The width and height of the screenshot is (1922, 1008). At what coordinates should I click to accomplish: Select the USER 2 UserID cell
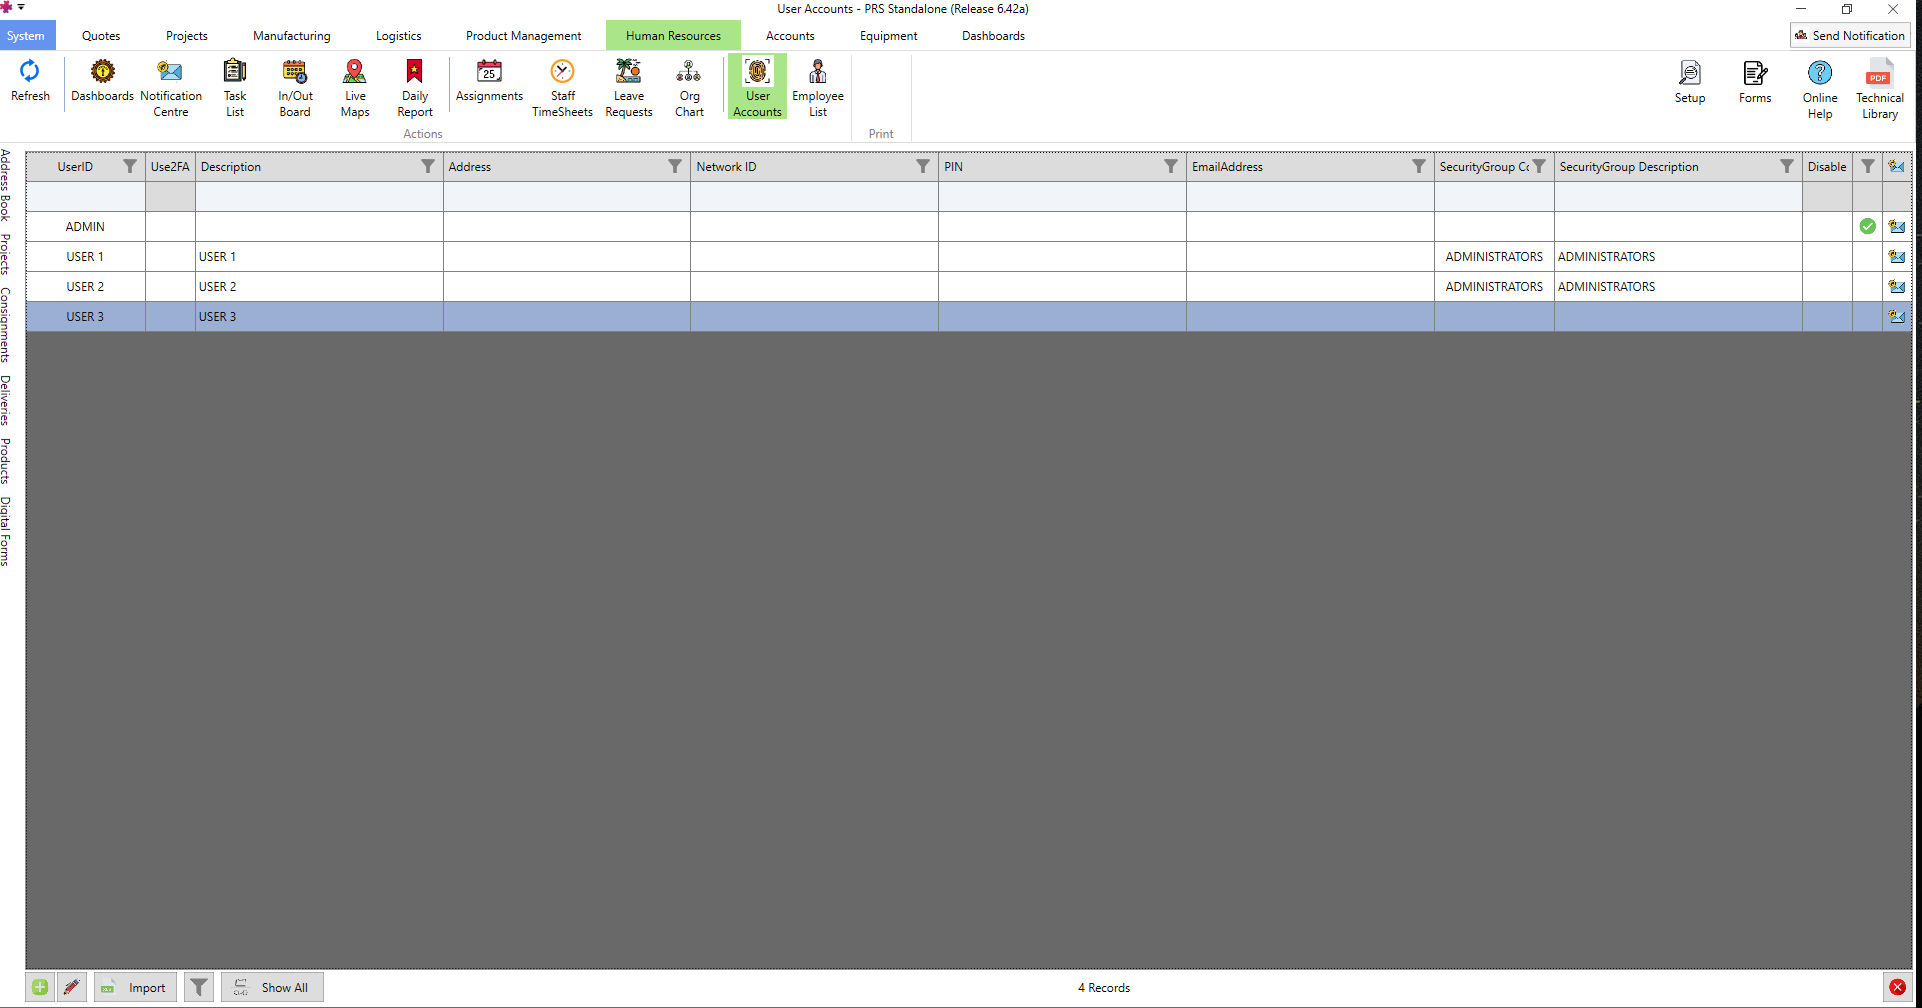pyautogui.click(x=85, y=287)
